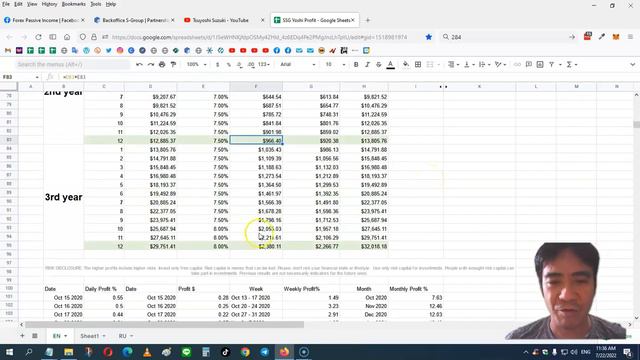Viewport: 640px width, 360px height.
Task: Go to the browser home page
Action: pyautogui.click(x=67, y=37)
